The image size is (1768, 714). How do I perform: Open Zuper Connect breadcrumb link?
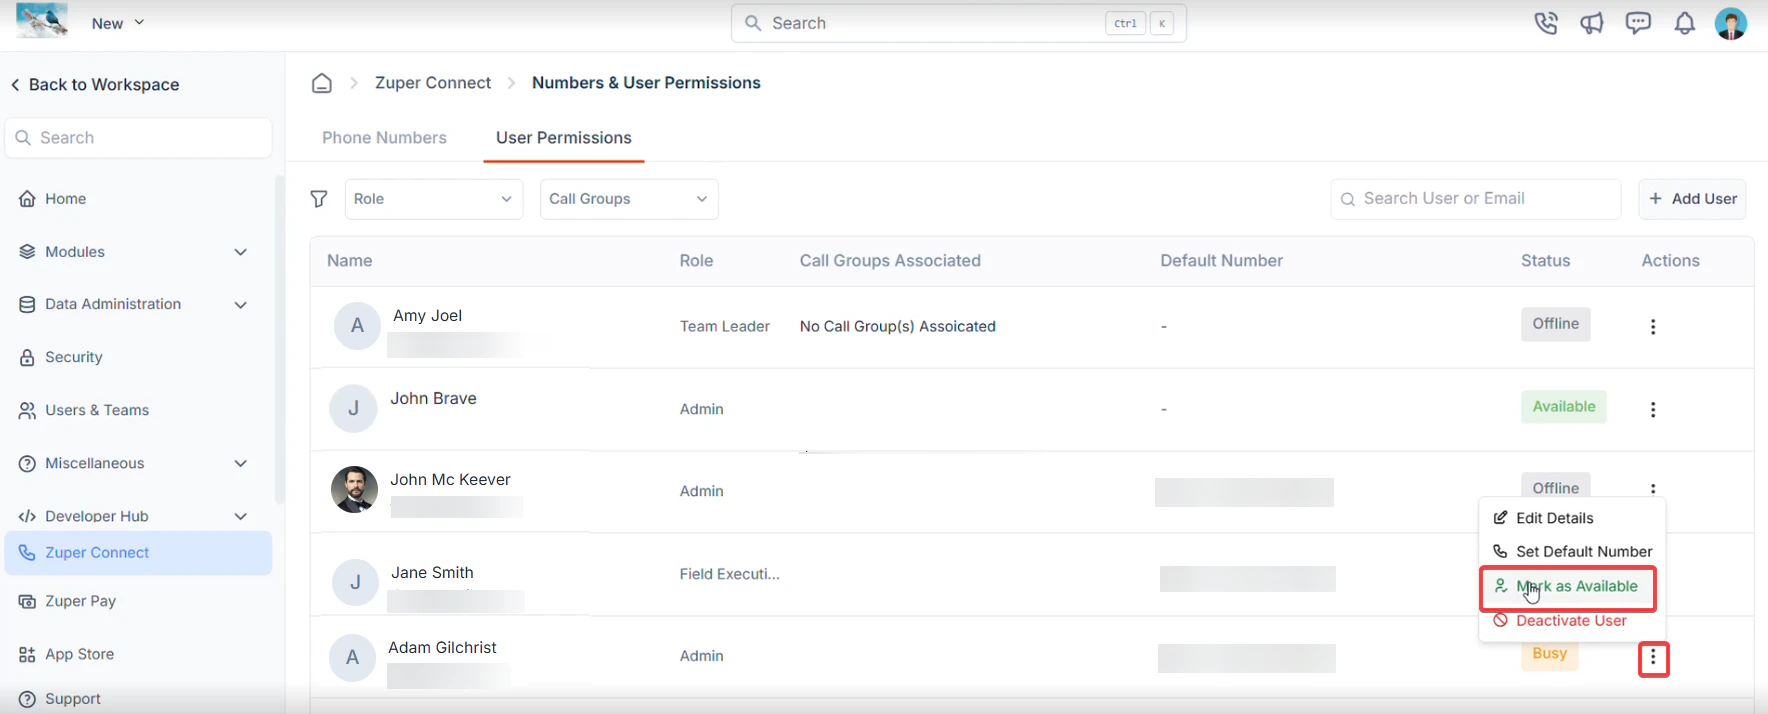point(433,83)
